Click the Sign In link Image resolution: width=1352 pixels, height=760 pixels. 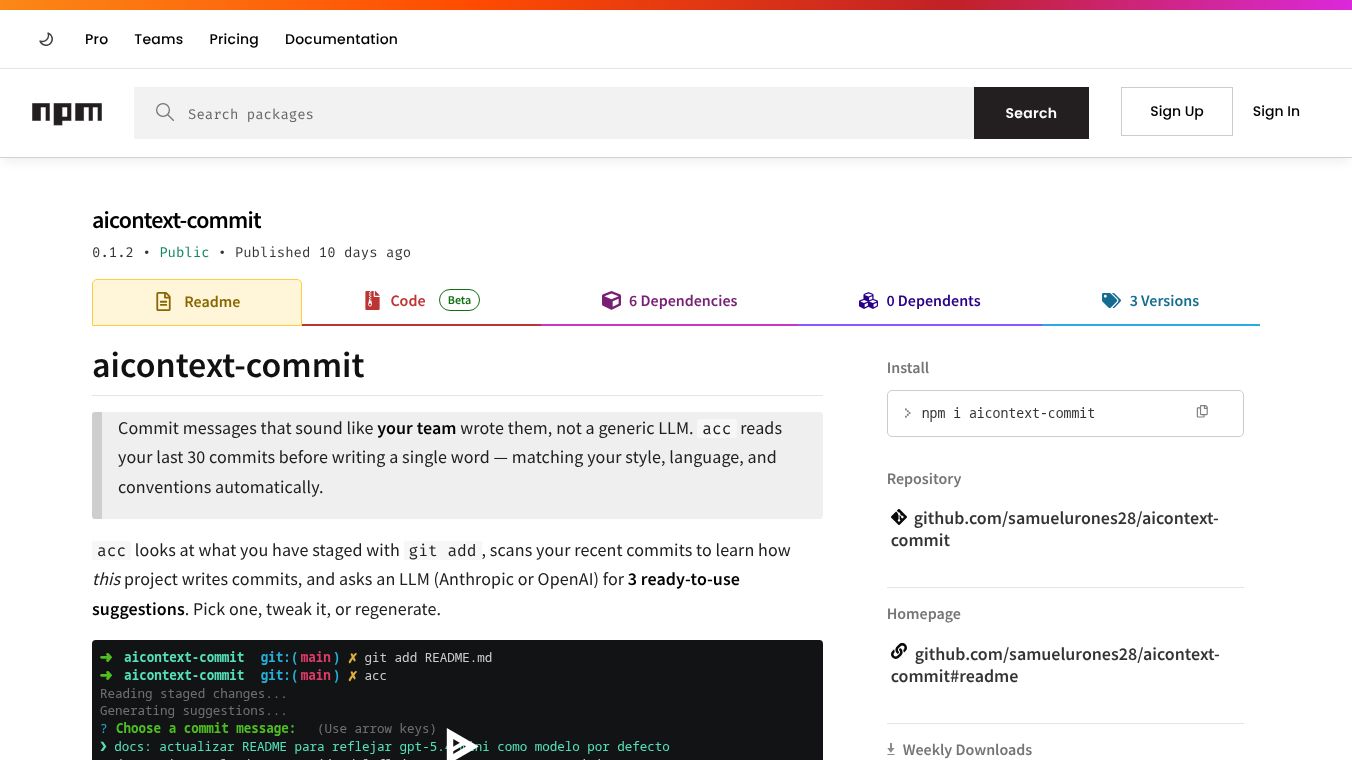1276,111
